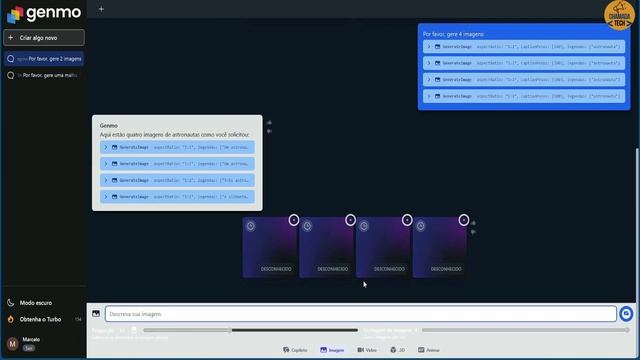Open the fourth DESCONHECIDO image card
Screen dimensions: 640x360
tap(440, 247)
